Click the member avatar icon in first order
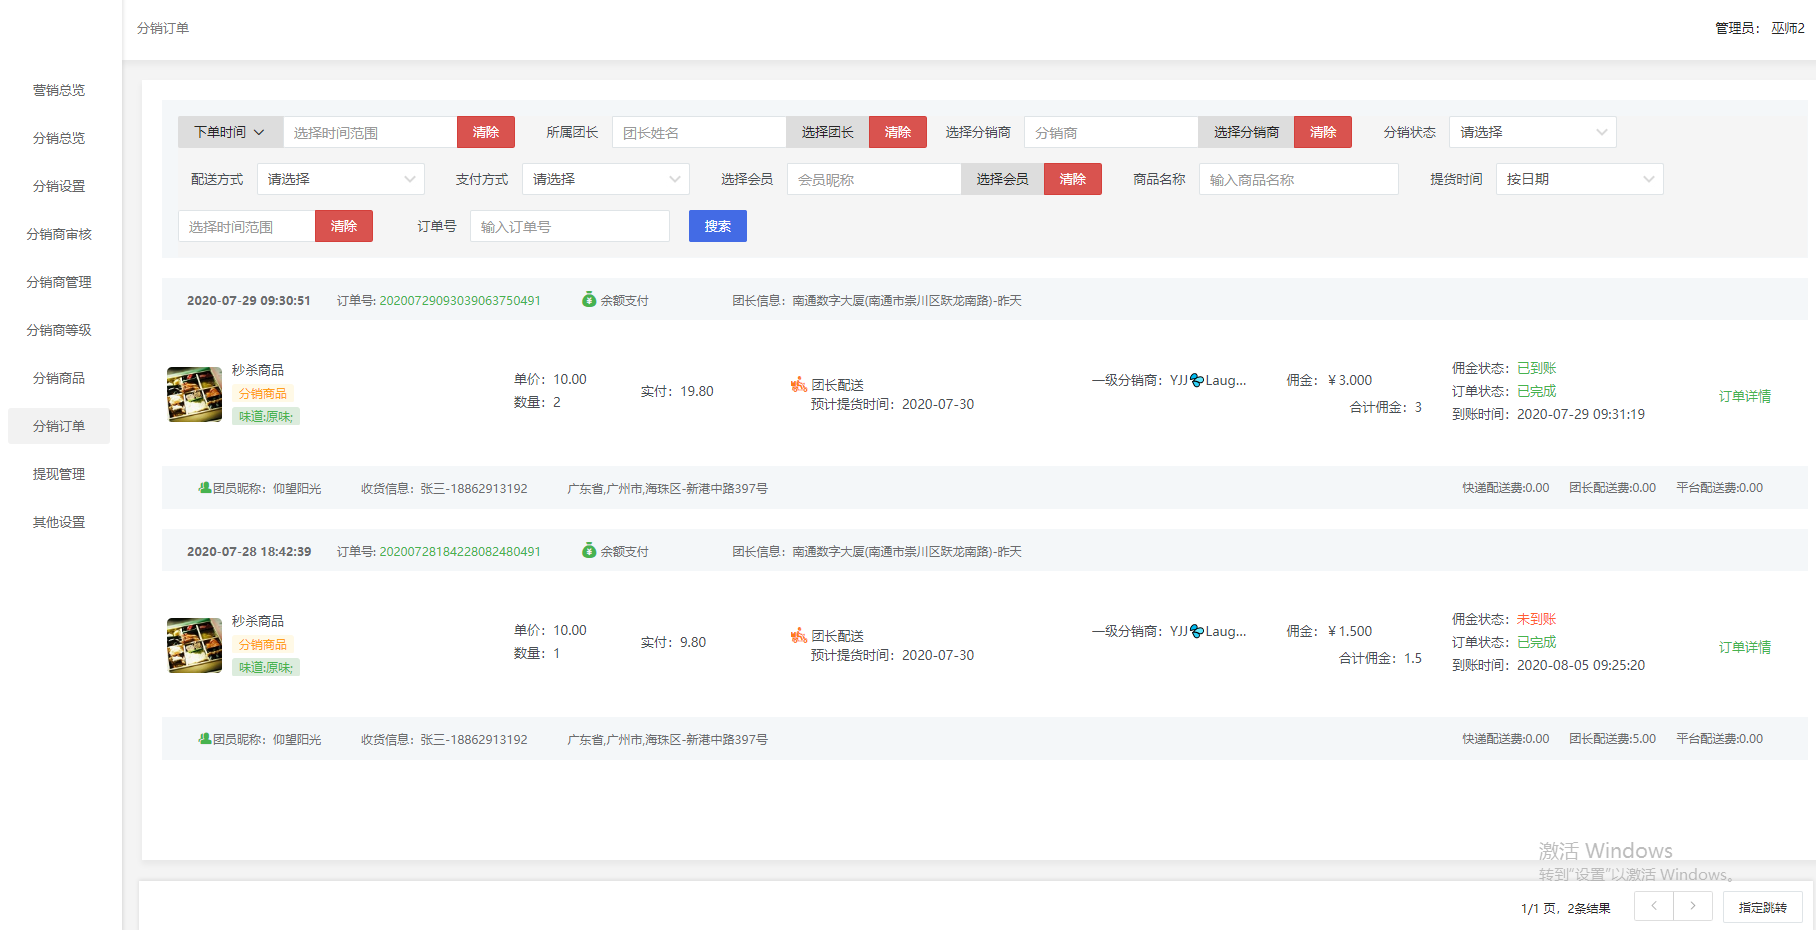The height and width of the screenshot is (930, 1816). [205, 488]
